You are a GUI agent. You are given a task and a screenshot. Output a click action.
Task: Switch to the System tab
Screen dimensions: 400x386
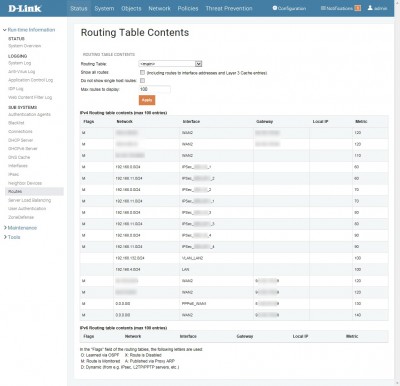[x=104, y=8]
